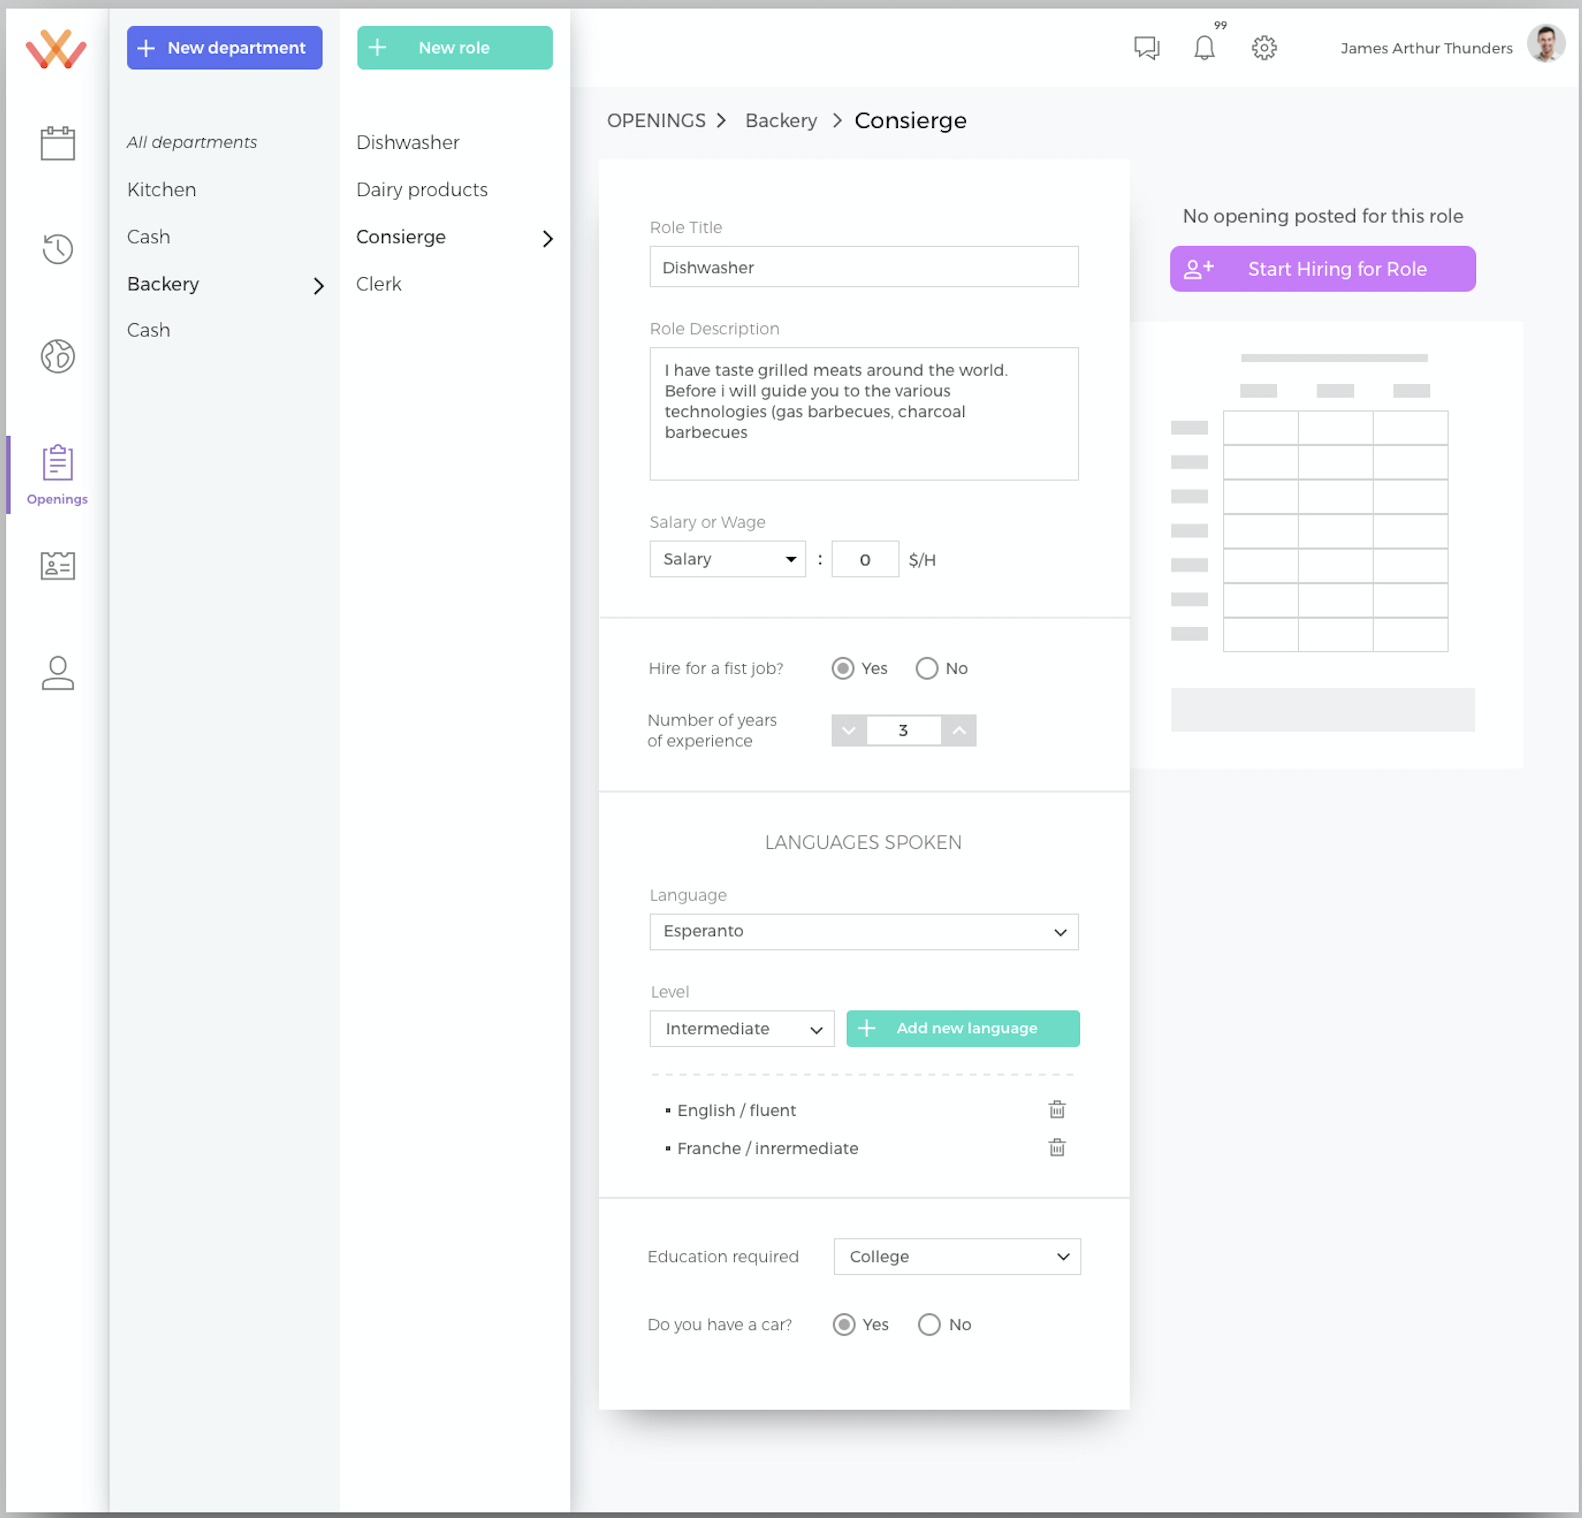Open the history clock icon in sidebar
Image resolution: width=1582 pixels, height=1518 pixels.
[57, 249]
